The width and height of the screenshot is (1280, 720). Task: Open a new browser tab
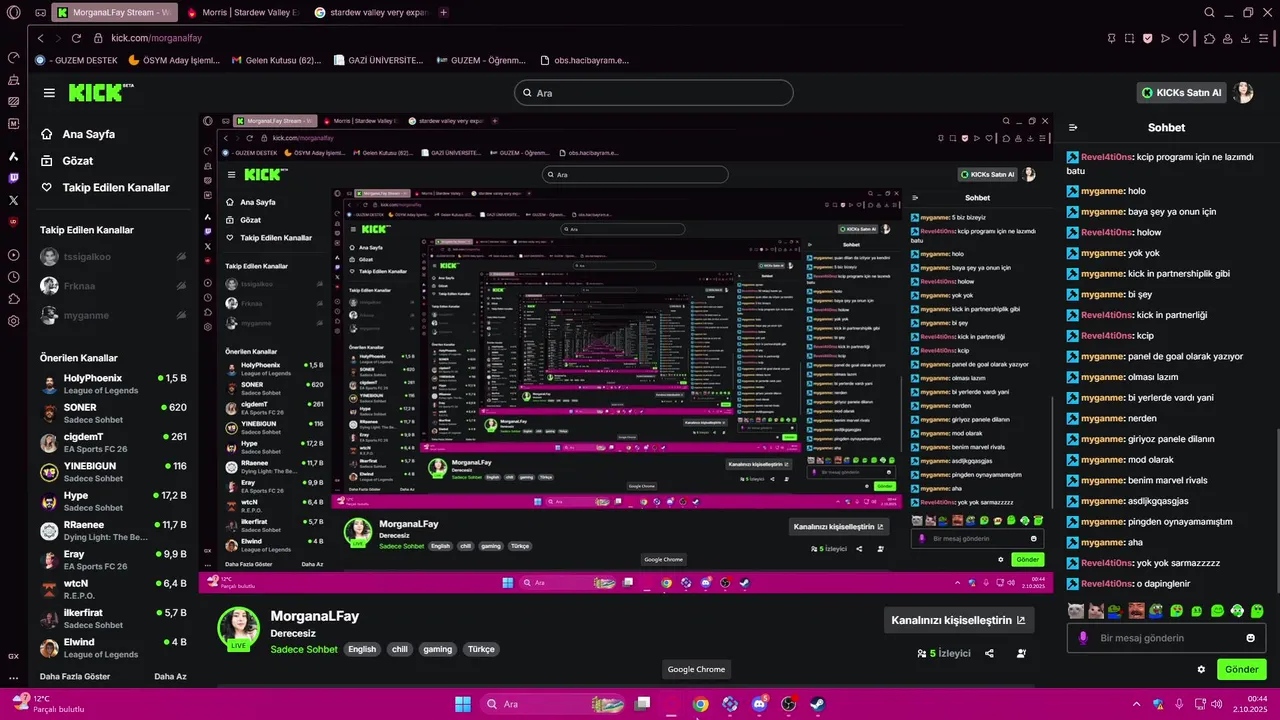point(444,13)
